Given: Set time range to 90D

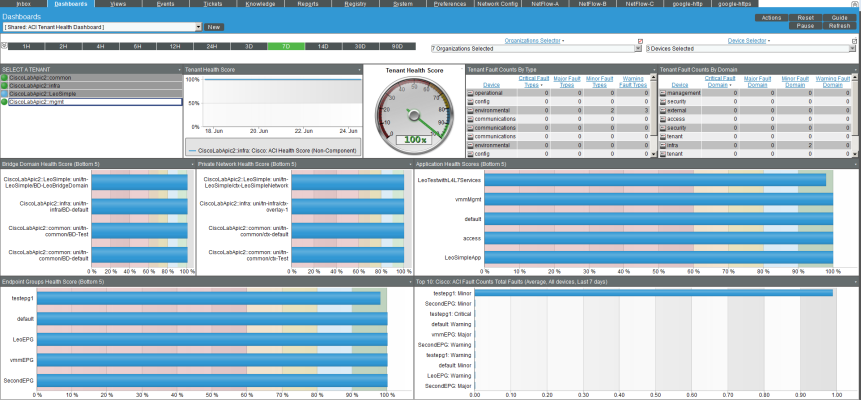Looking at the screenshot, I should click(x=397, y=46).
